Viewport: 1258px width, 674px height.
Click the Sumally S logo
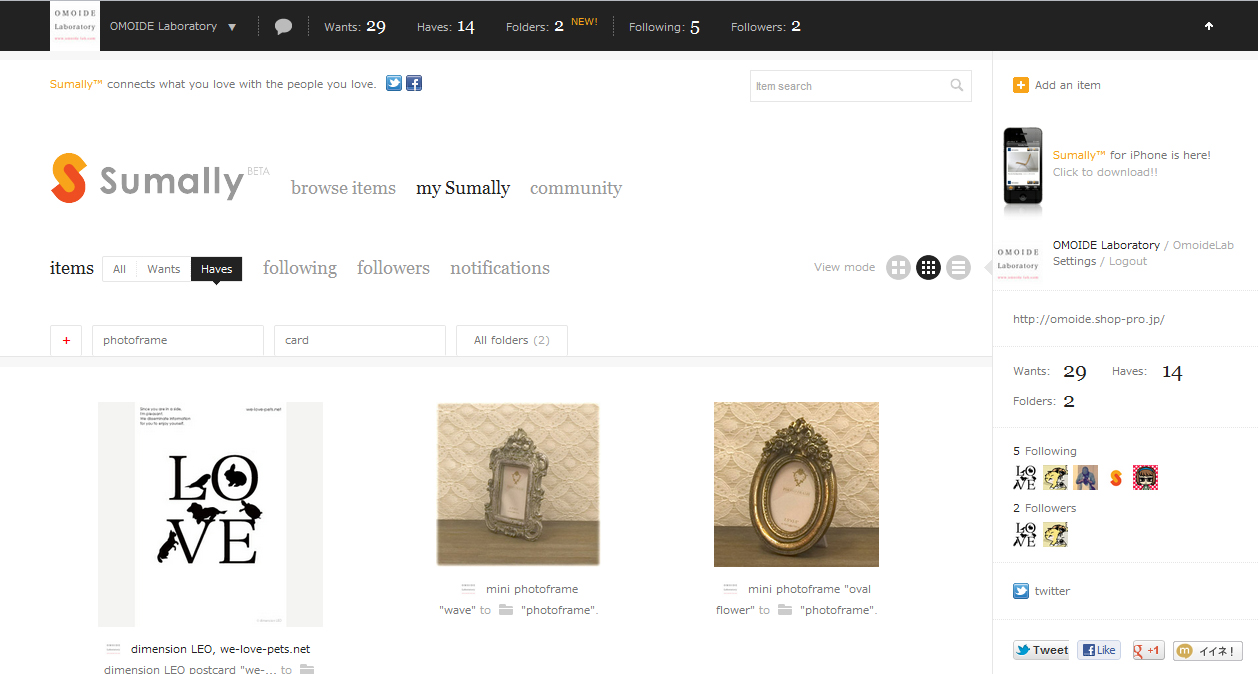click(69, 179)
